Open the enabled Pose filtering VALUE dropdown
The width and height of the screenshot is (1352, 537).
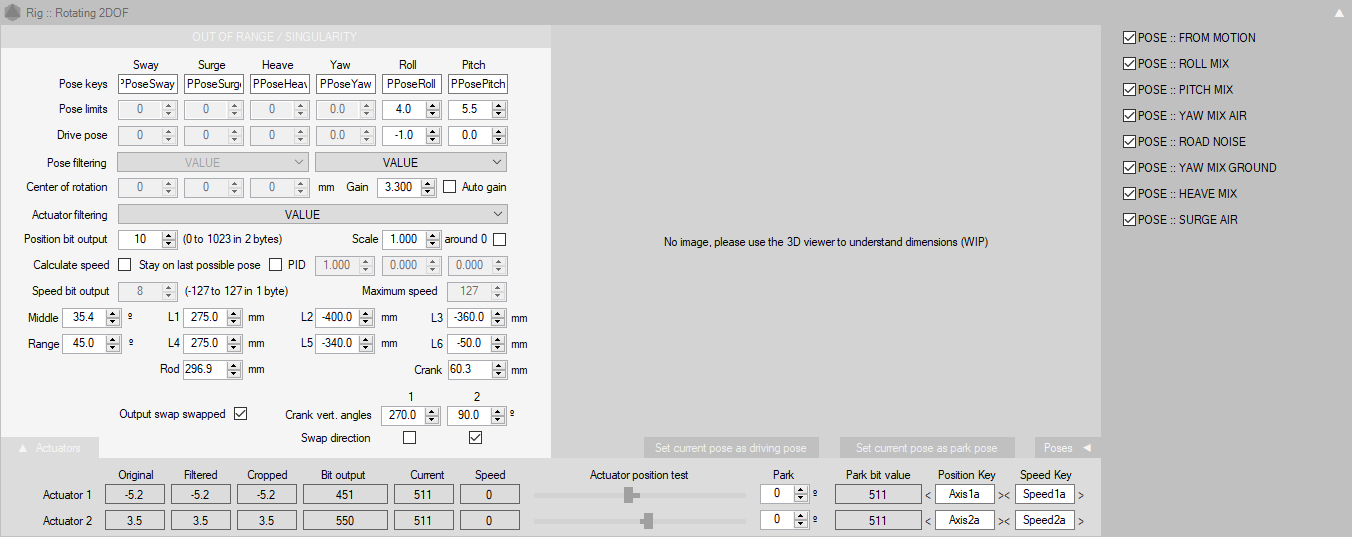tap(411, 162)
